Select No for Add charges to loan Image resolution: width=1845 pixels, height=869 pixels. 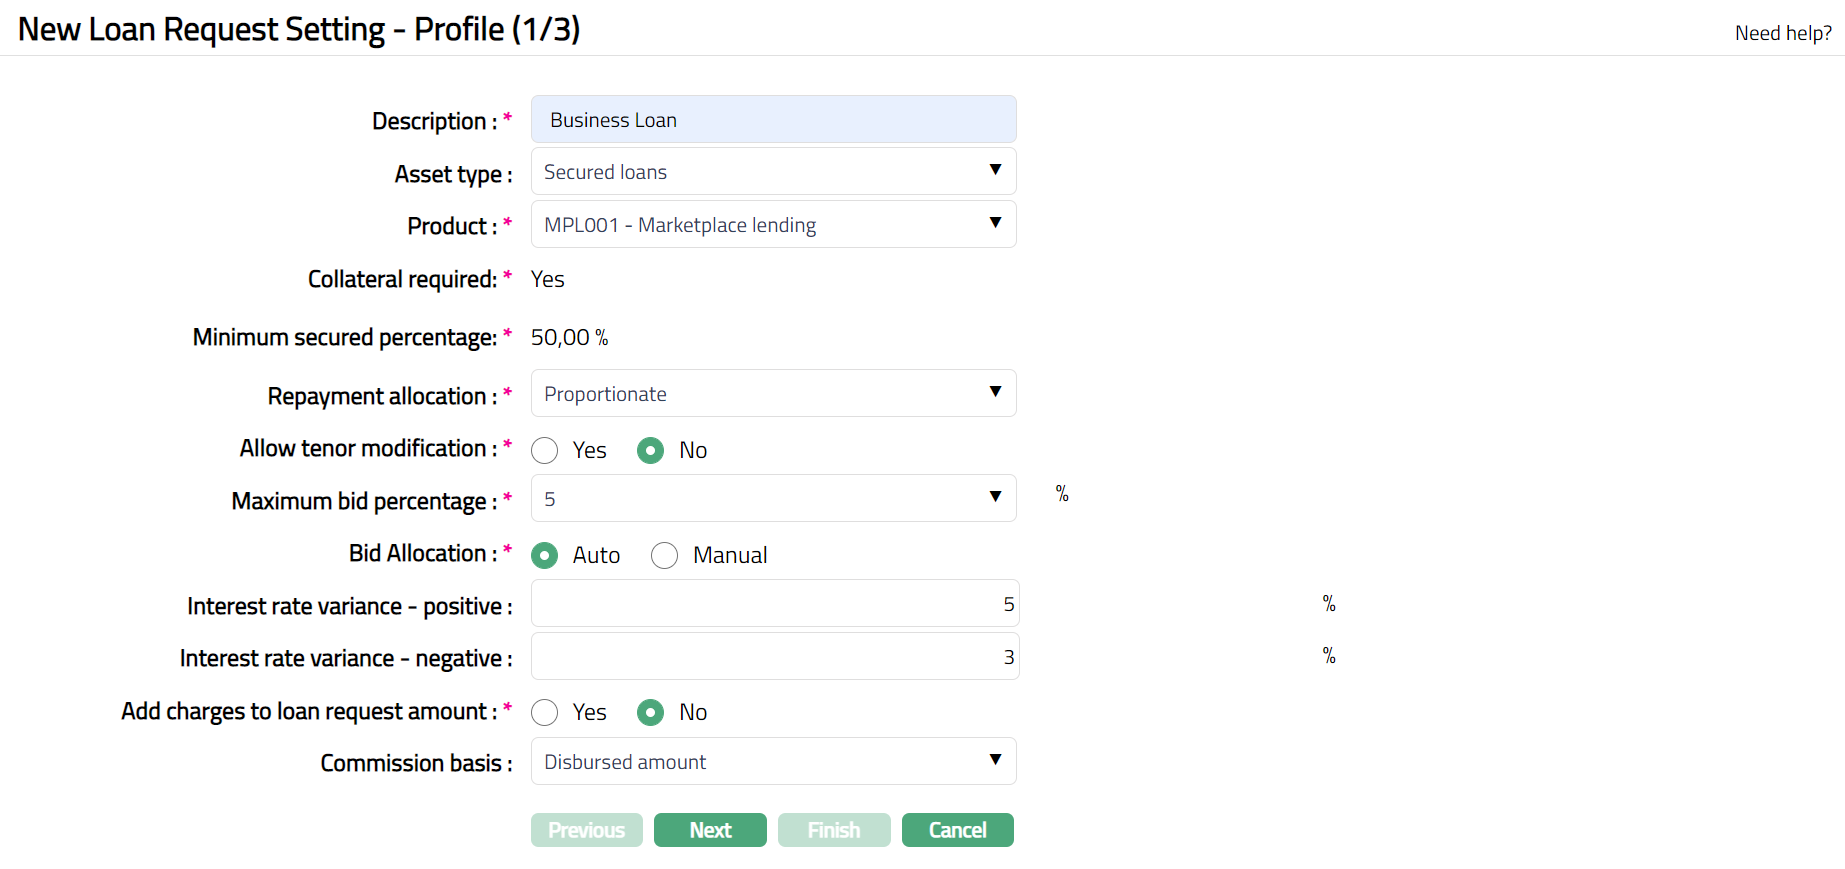(651, 713)
